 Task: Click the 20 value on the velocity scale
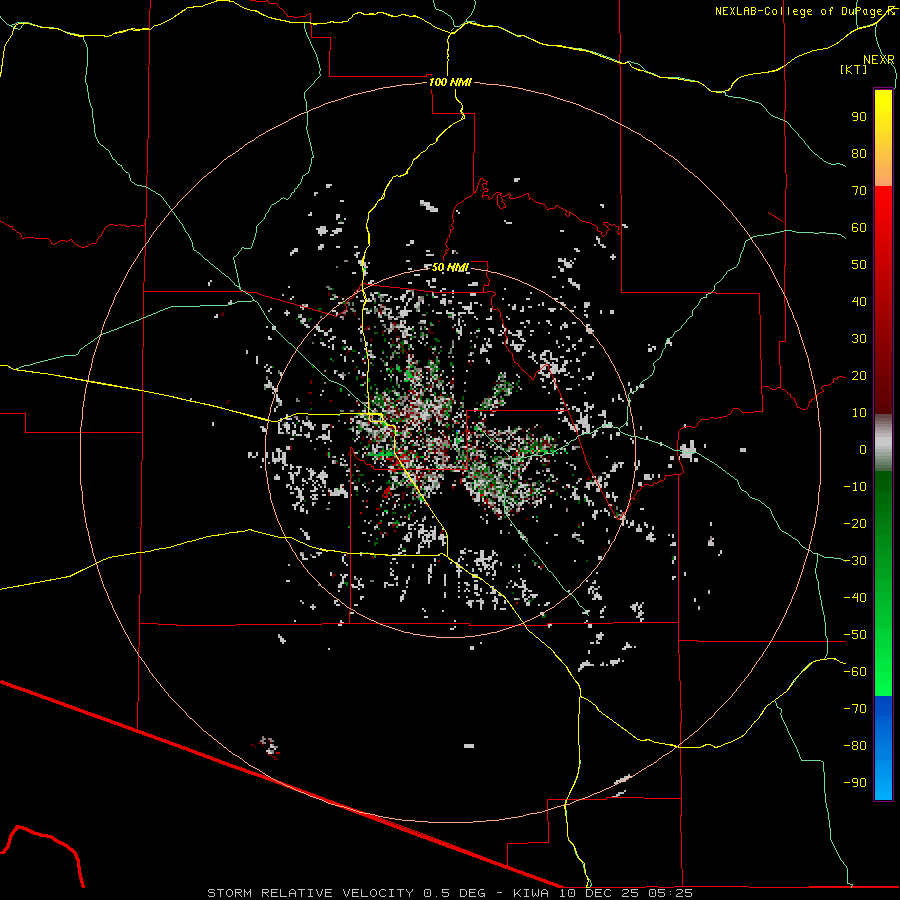[x=859, y=376]
